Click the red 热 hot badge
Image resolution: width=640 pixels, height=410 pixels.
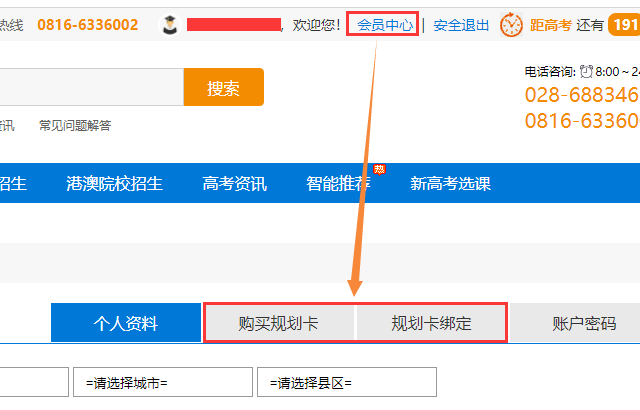tap(379, 169)
